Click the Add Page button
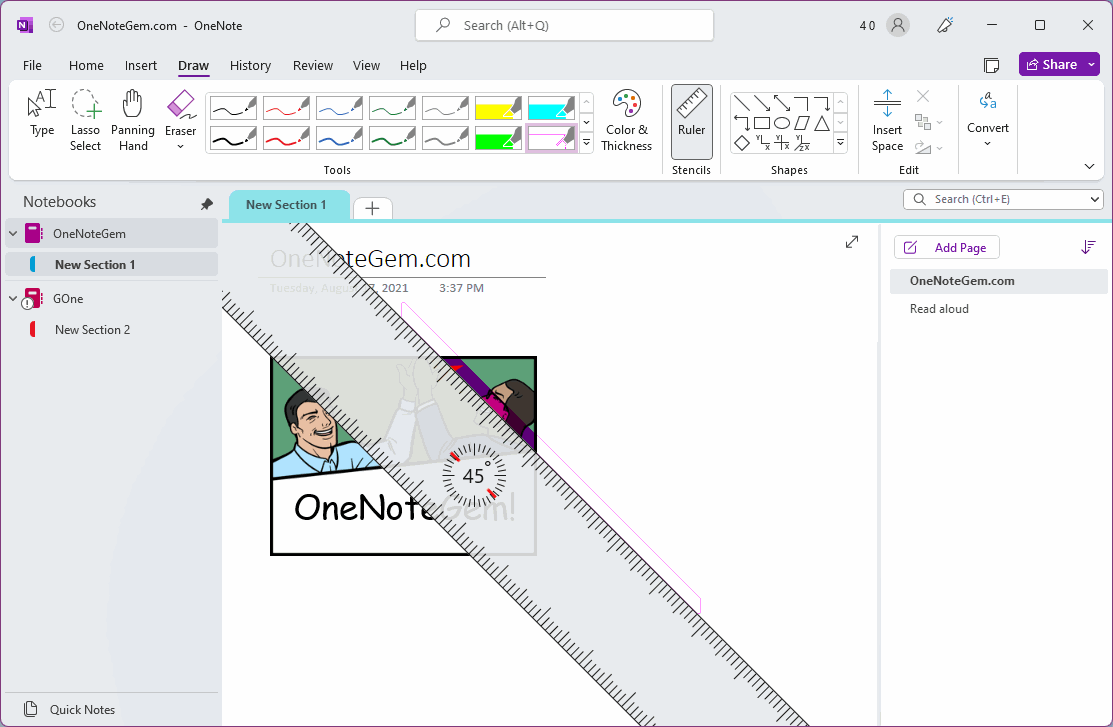Viewport: 1113px width, 727px height. (947, 248)
